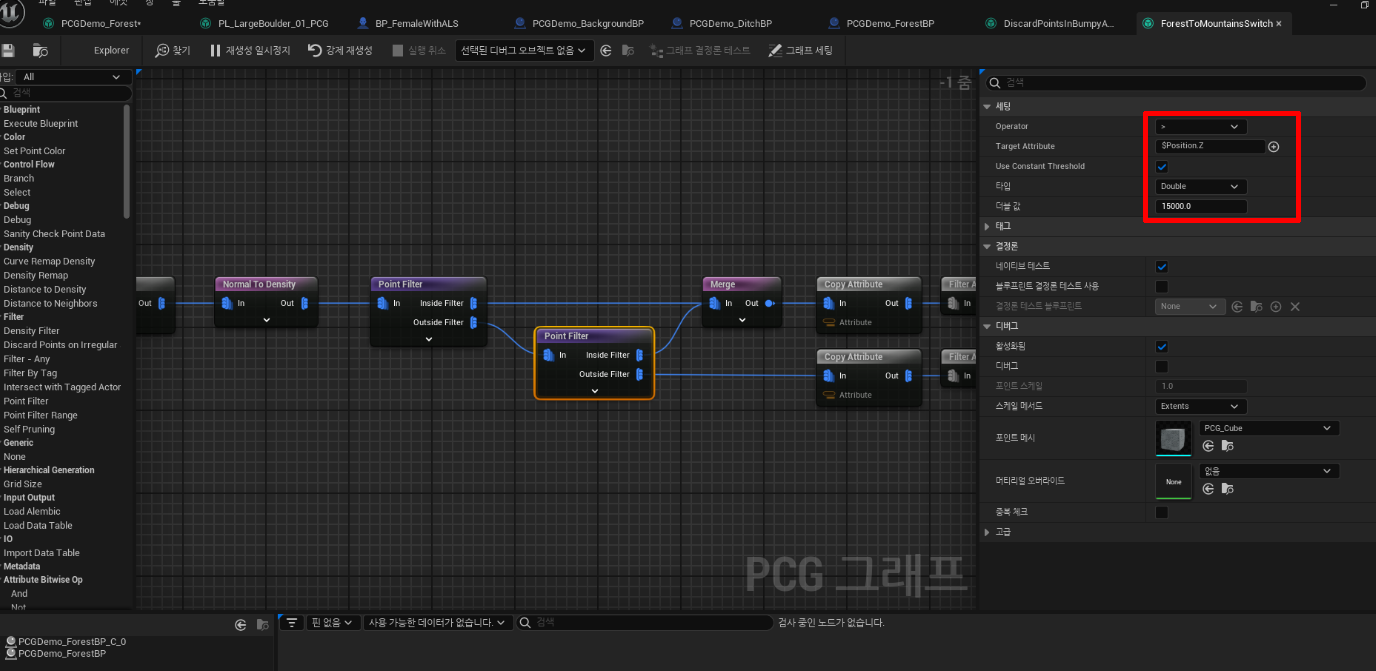Open the Operator dropdown
Screen dimensions: 1376x671
pyautogui.click(x=1200, y=126)
